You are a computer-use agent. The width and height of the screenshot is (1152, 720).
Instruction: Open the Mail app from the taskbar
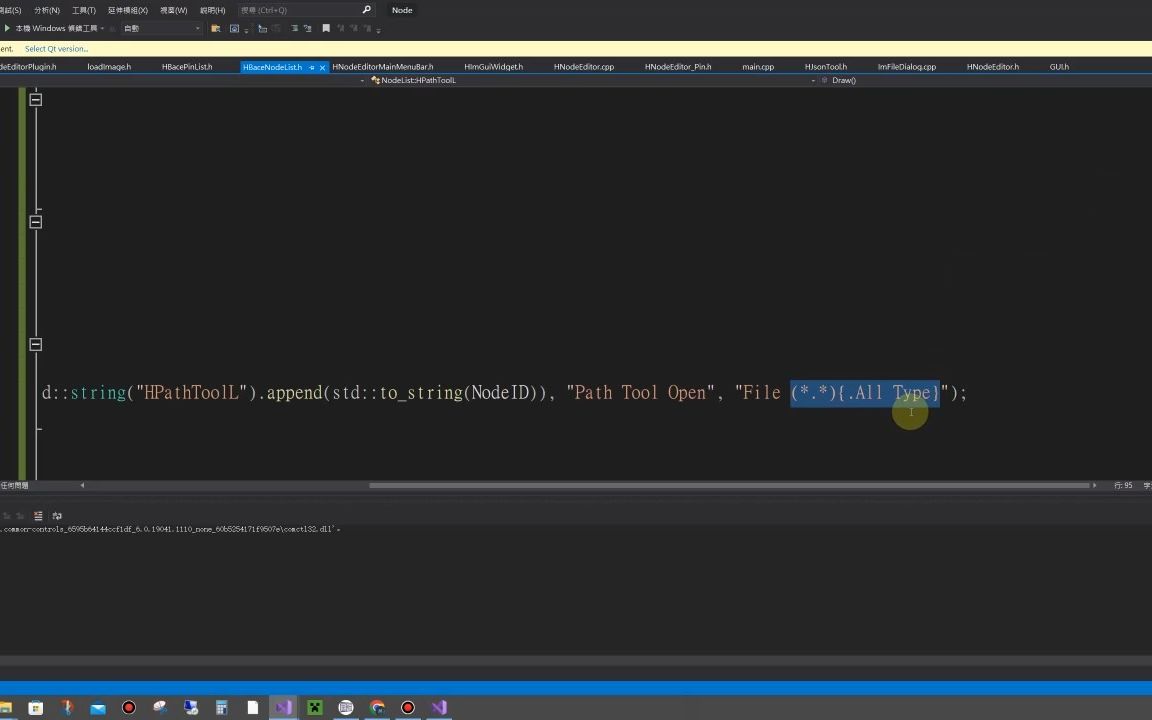[x=98, y=708]
